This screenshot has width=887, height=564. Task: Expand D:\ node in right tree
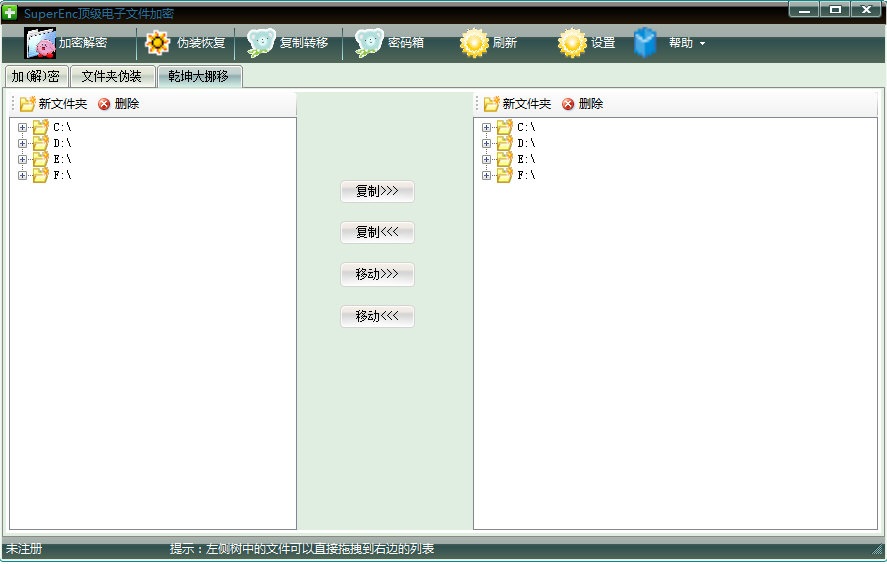(486, 144)
